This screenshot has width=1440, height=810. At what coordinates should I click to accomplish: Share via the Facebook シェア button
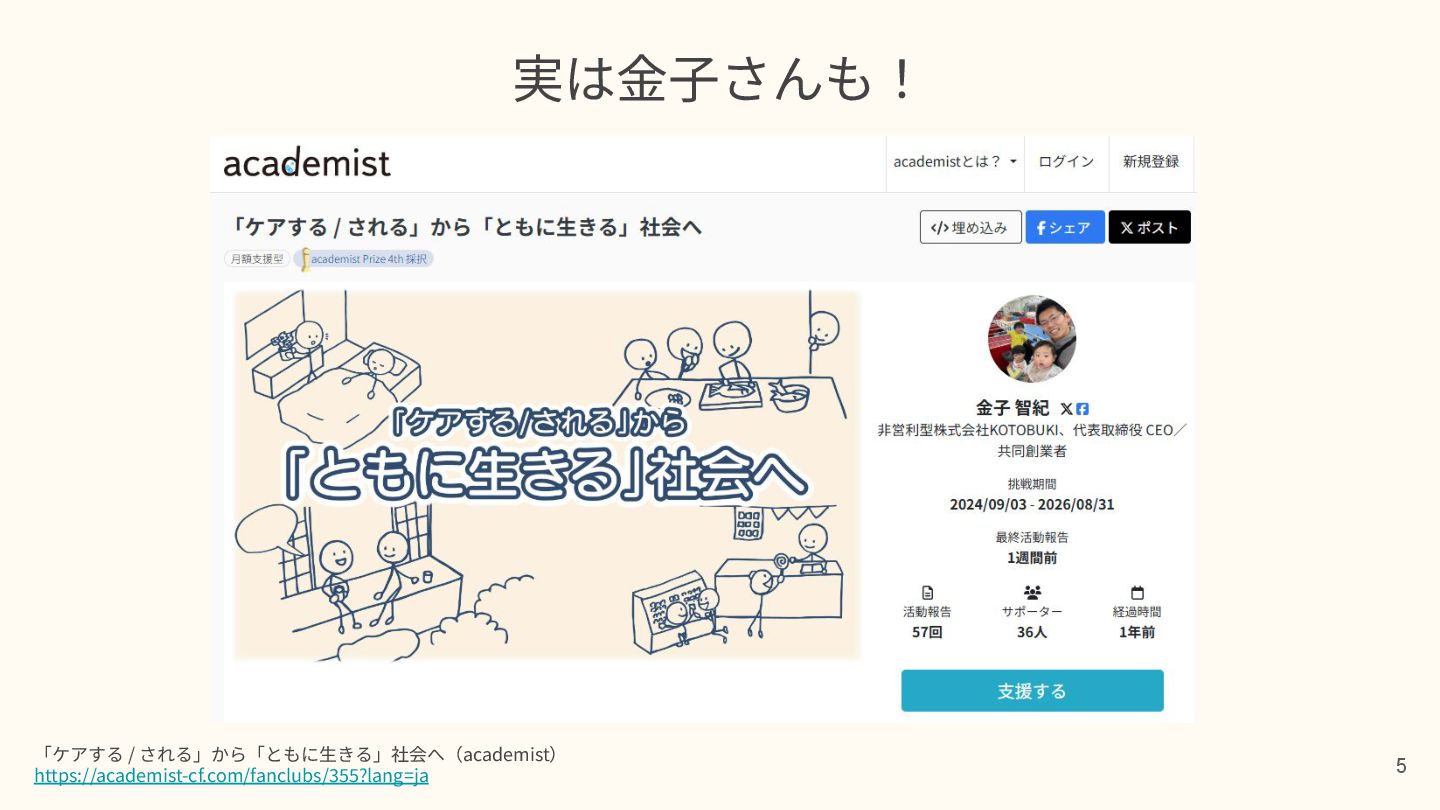(x=1065, y=227)
